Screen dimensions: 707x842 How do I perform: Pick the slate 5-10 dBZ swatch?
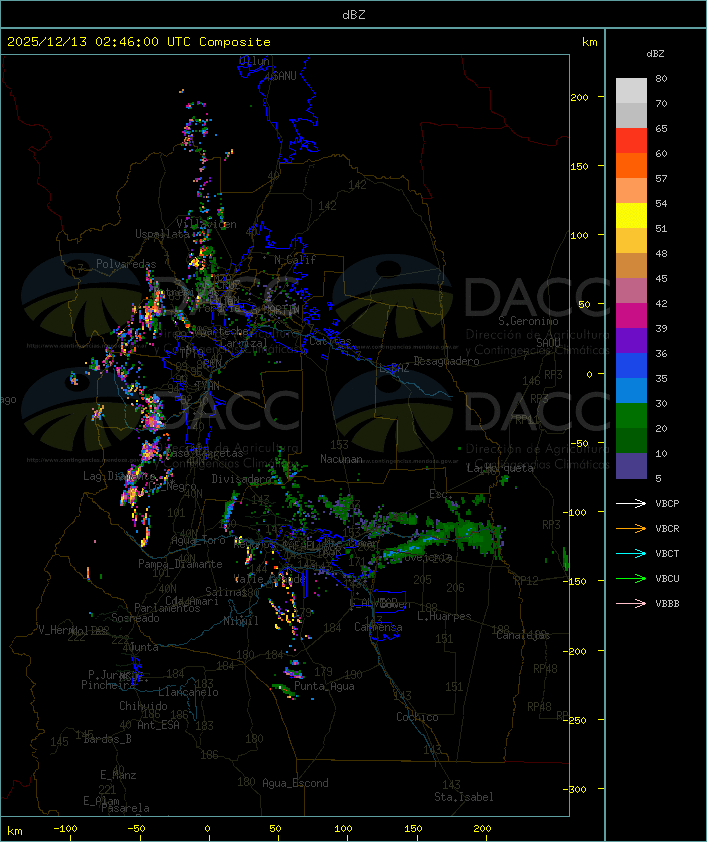[631, 466]
